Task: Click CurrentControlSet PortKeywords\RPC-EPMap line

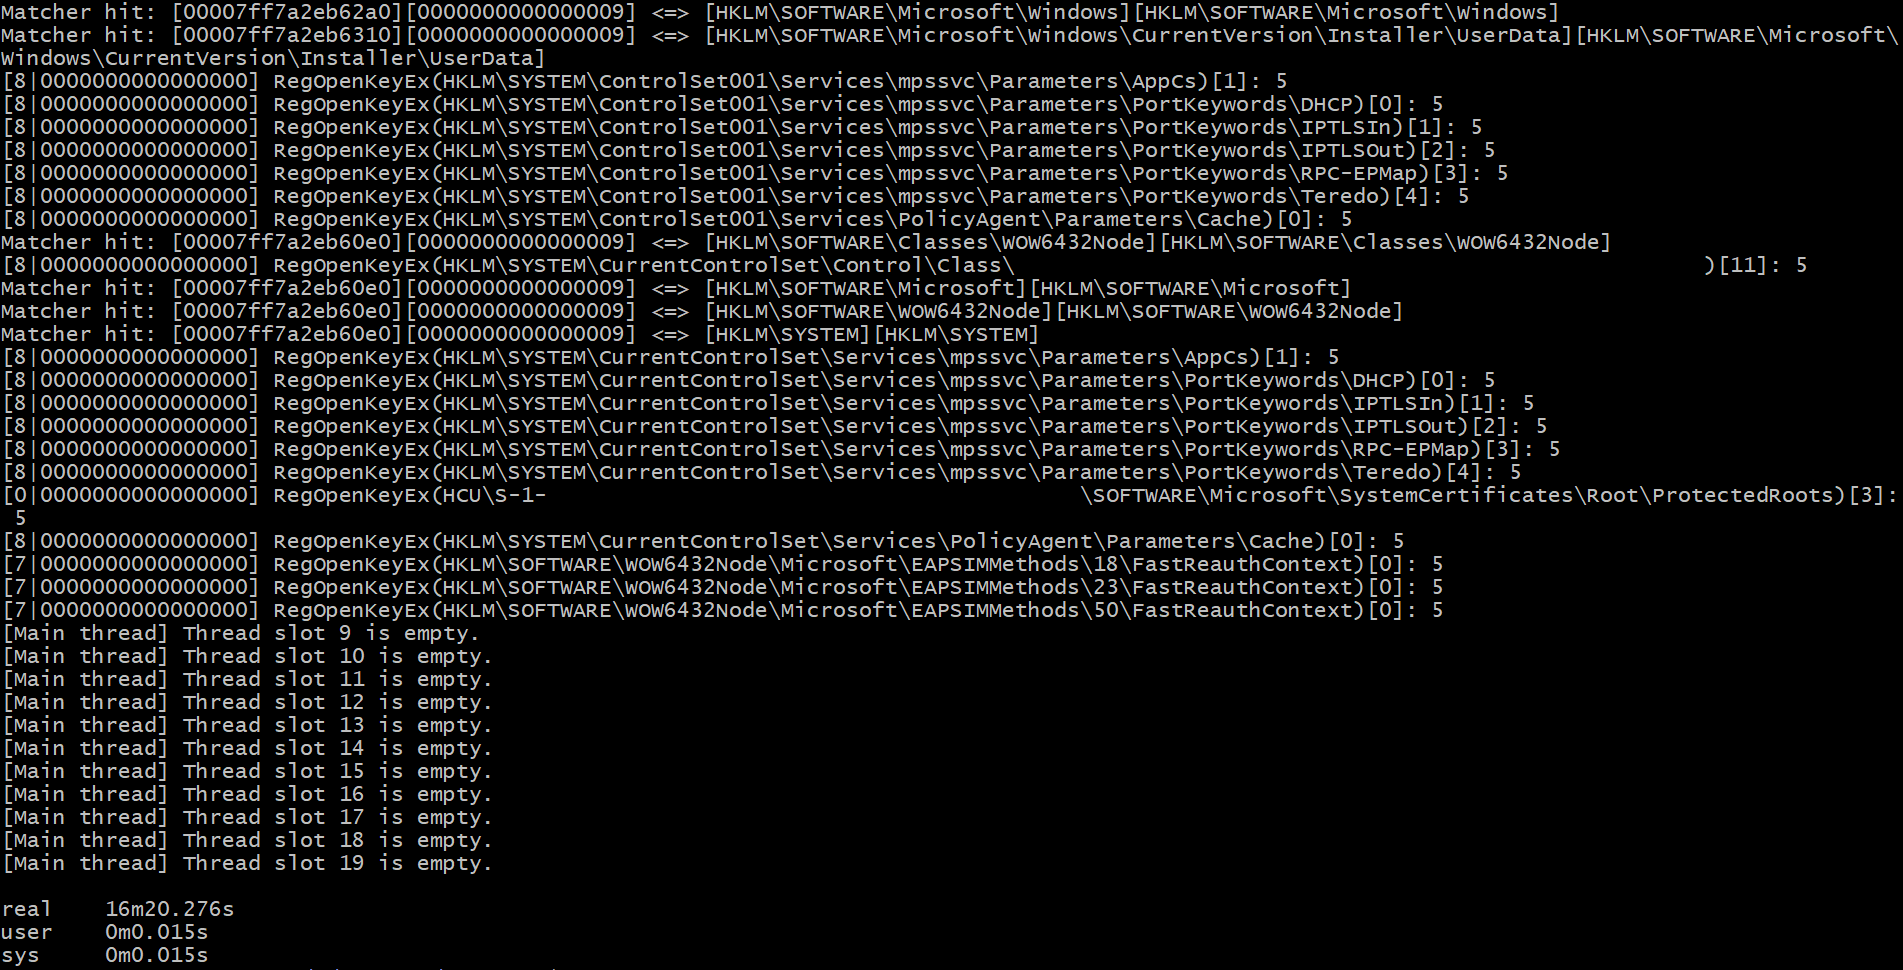Action: tap(781, 449)
